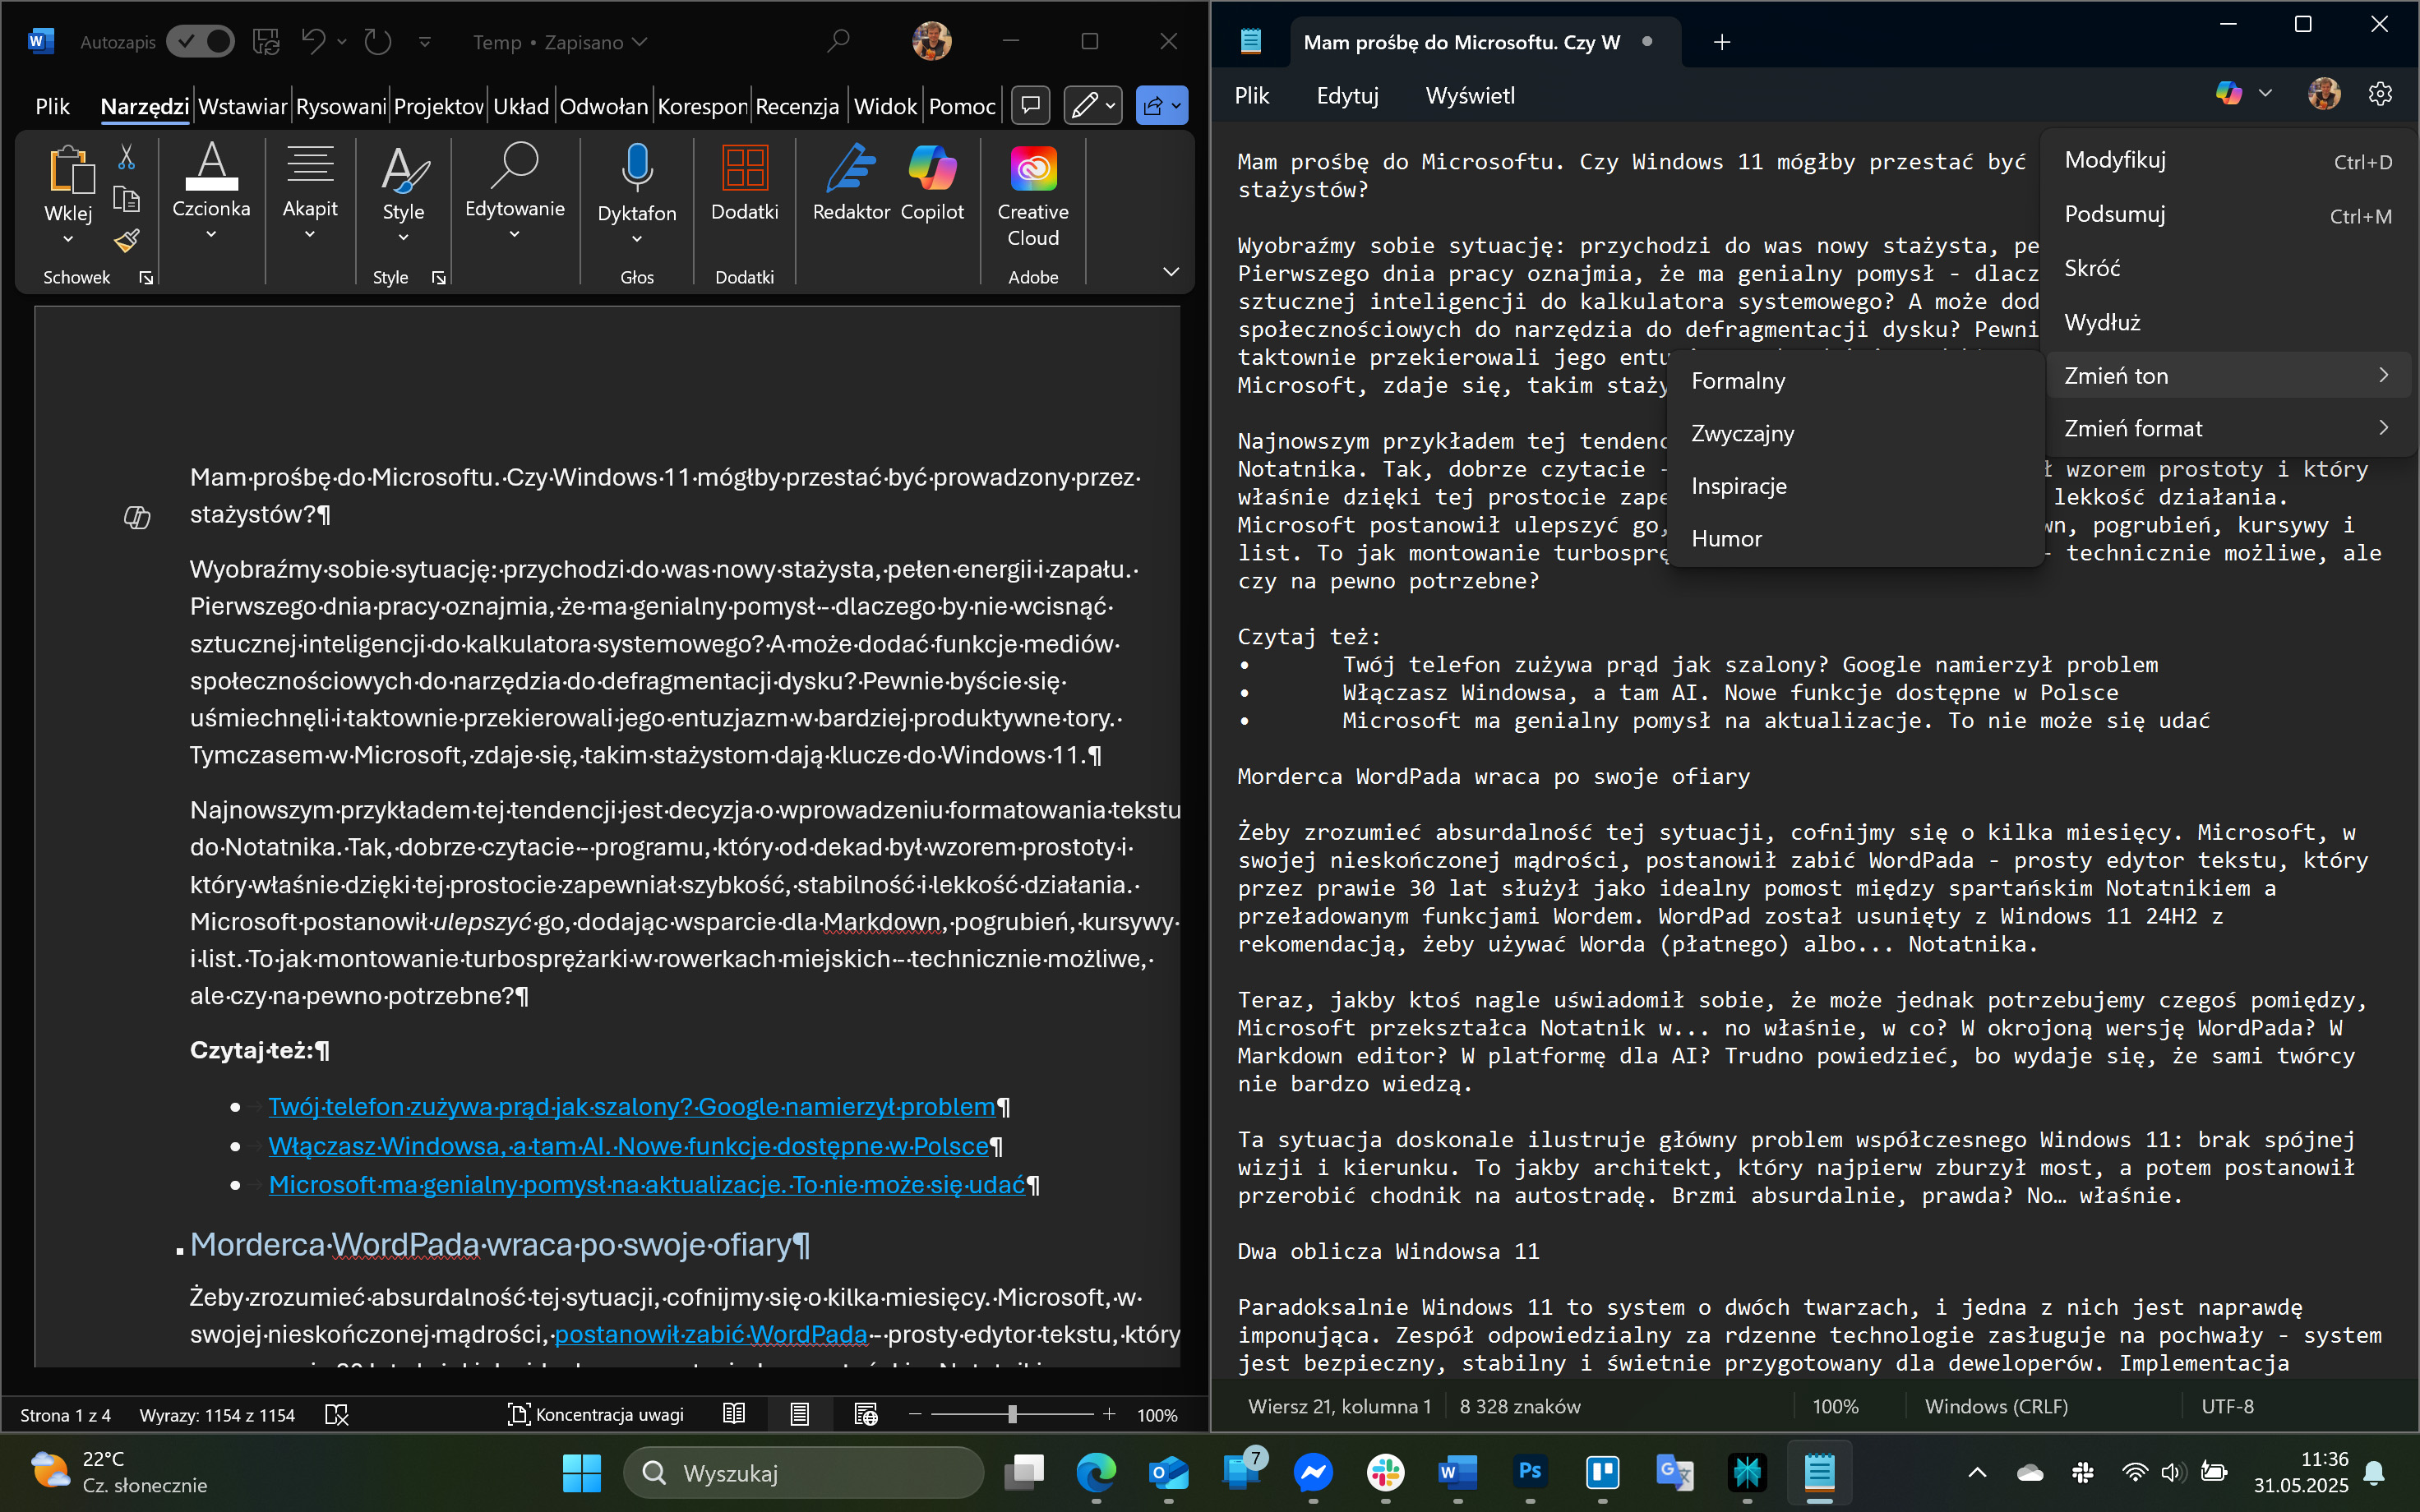The image size is (2420, 1512).
Task: Expand the undo history dropdown arrow
Action: point(342,42)
